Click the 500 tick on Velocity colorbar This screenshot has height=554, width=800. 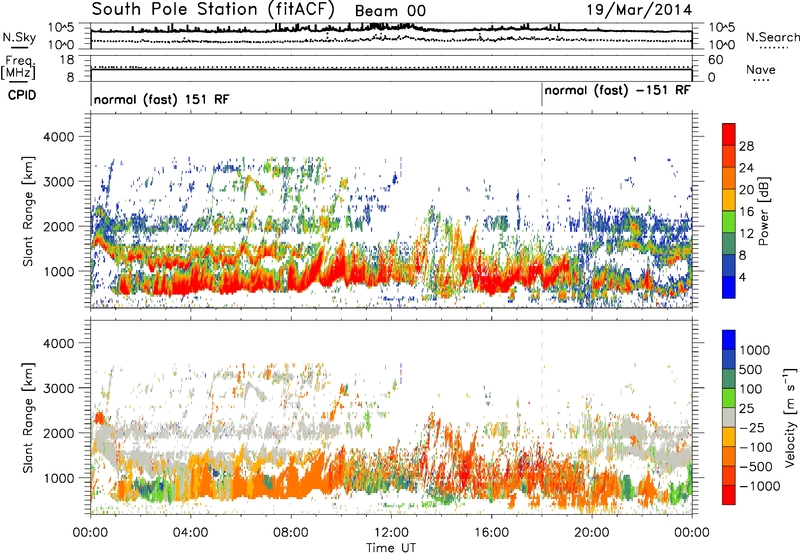tap(753, 369)
